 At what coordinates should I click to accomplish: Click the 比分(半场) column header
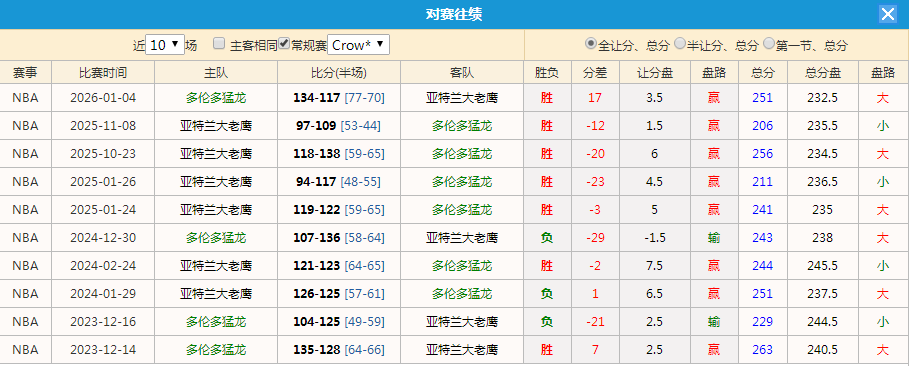(339, 73)
